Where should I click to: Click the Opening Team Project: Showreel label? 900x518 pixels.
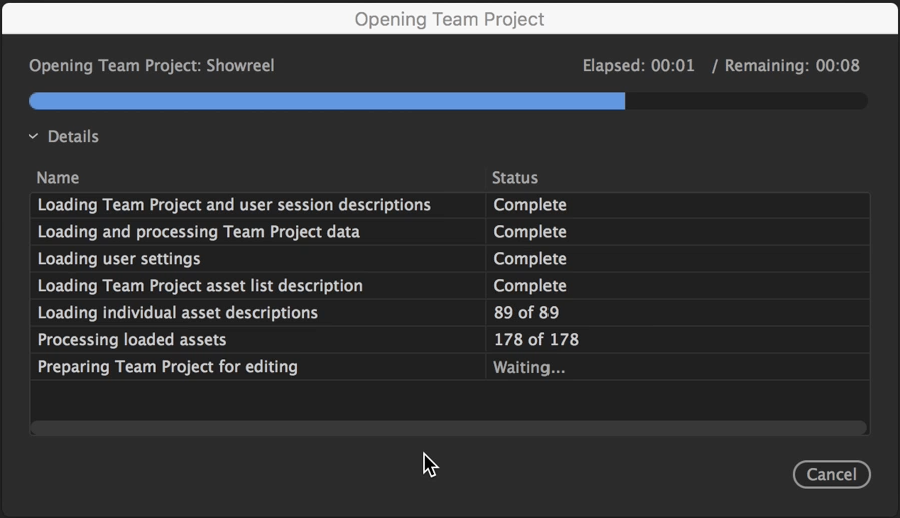(x=152, y=66)
